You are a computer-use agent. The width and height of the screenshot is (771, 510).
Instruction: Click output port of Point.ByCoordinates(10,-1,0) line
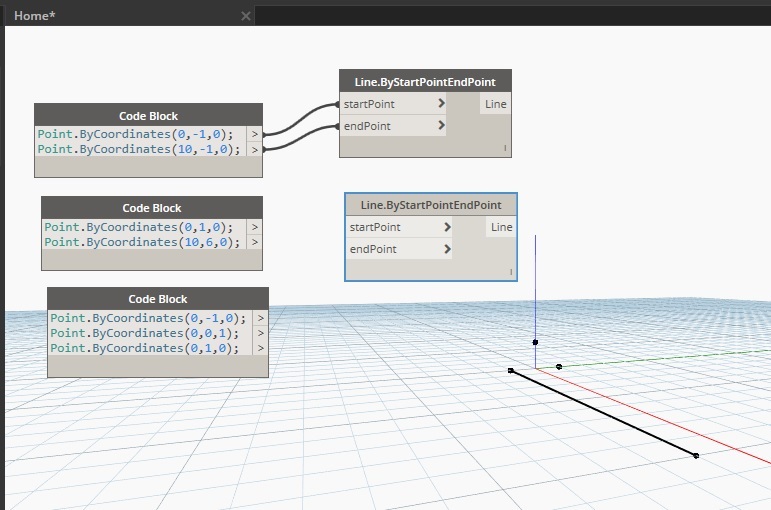coord(255,149)
